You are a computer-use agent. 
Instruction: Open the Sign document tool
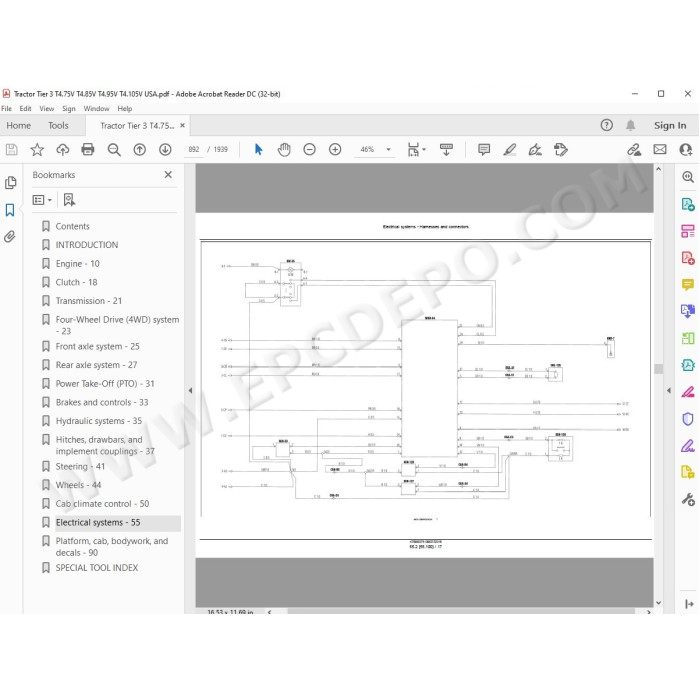point(535,150)
